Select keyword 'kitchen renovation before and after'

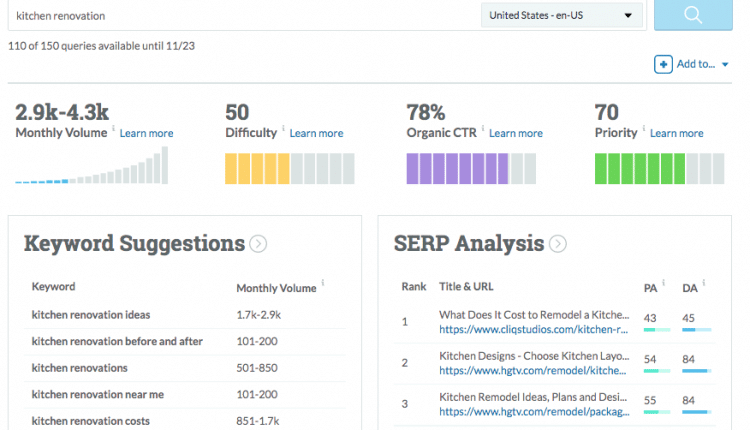[x=117, y=341]
